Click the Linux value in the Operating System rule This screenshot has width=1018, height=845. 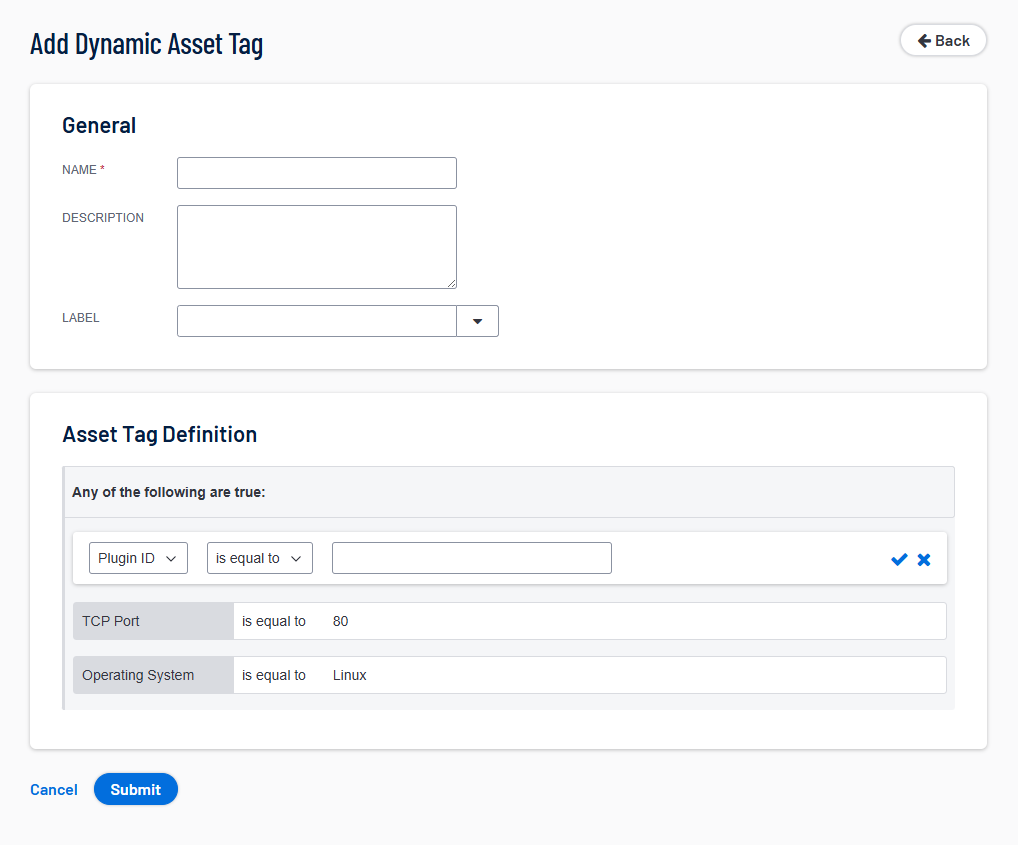pos(350,675)
